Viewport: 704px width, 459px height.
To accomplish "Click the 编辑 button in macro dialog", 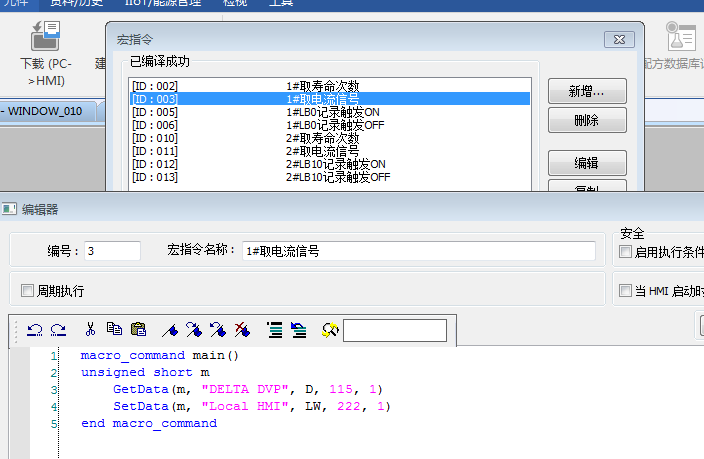I will coord(586,163).
